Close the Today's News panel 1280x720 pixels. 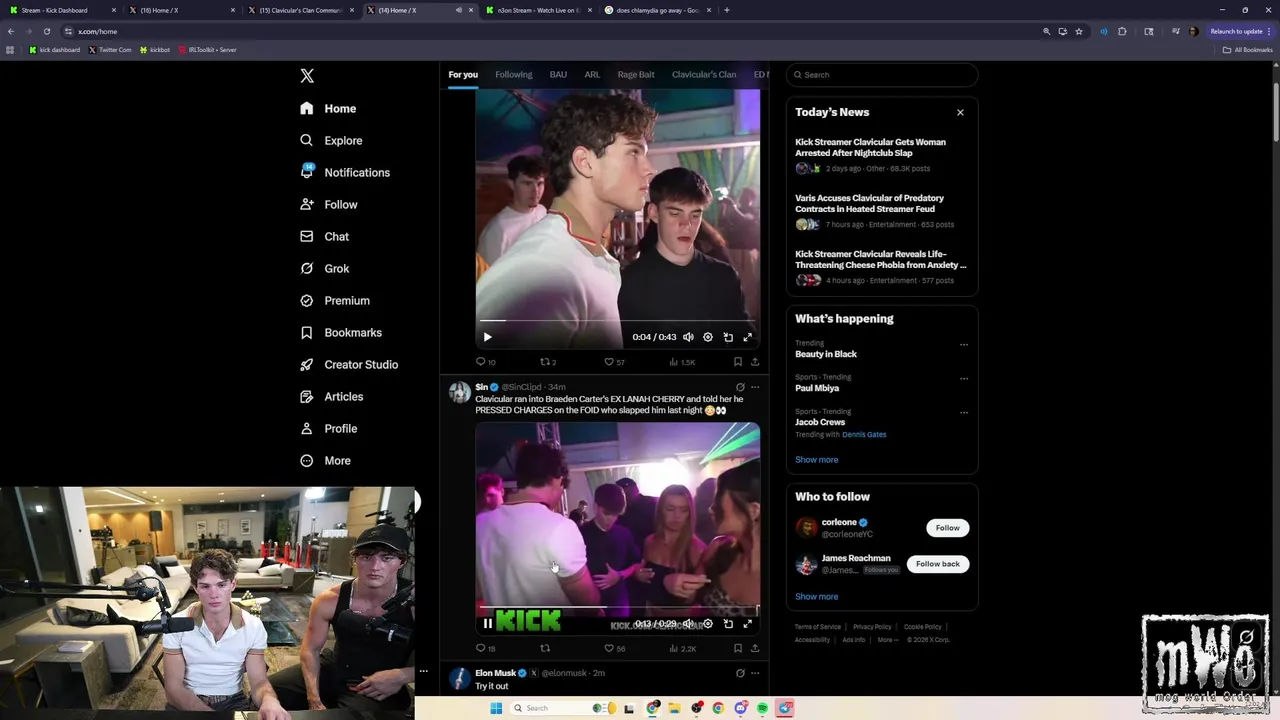coord(960,112)
